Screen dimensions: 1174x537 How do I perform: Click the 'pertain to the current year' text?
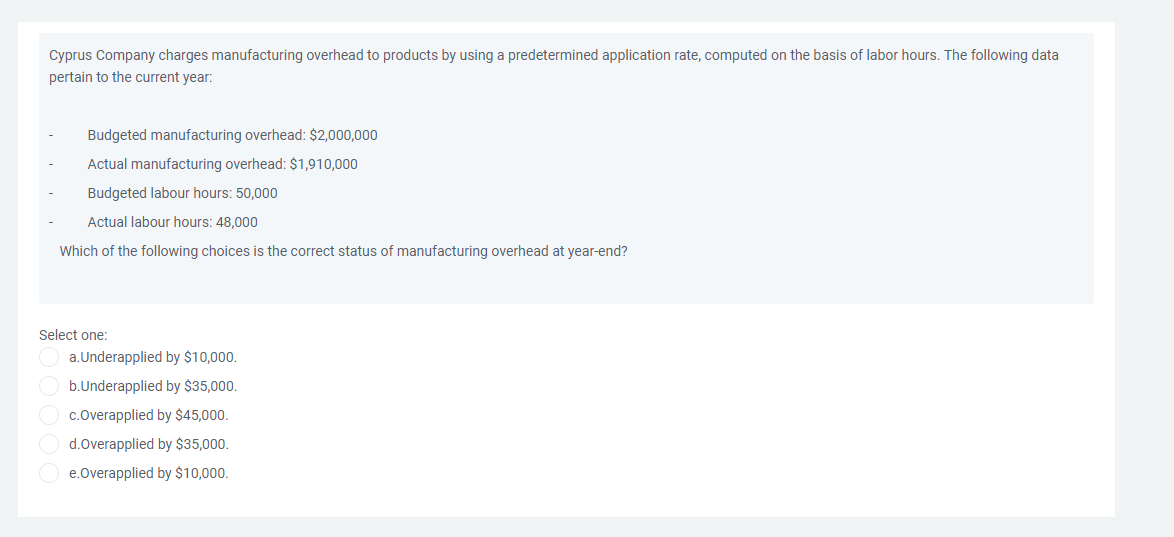tap(130, 77)
